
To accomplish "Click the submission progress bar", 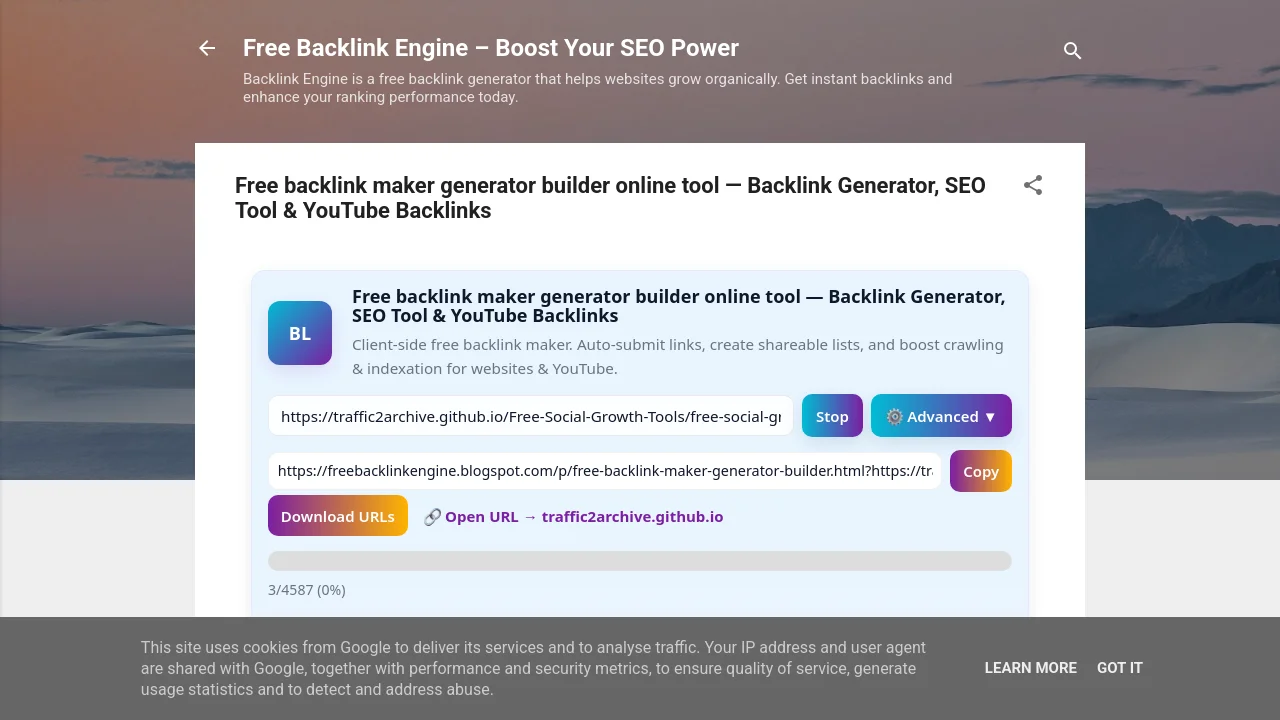I will click(640, 561).
